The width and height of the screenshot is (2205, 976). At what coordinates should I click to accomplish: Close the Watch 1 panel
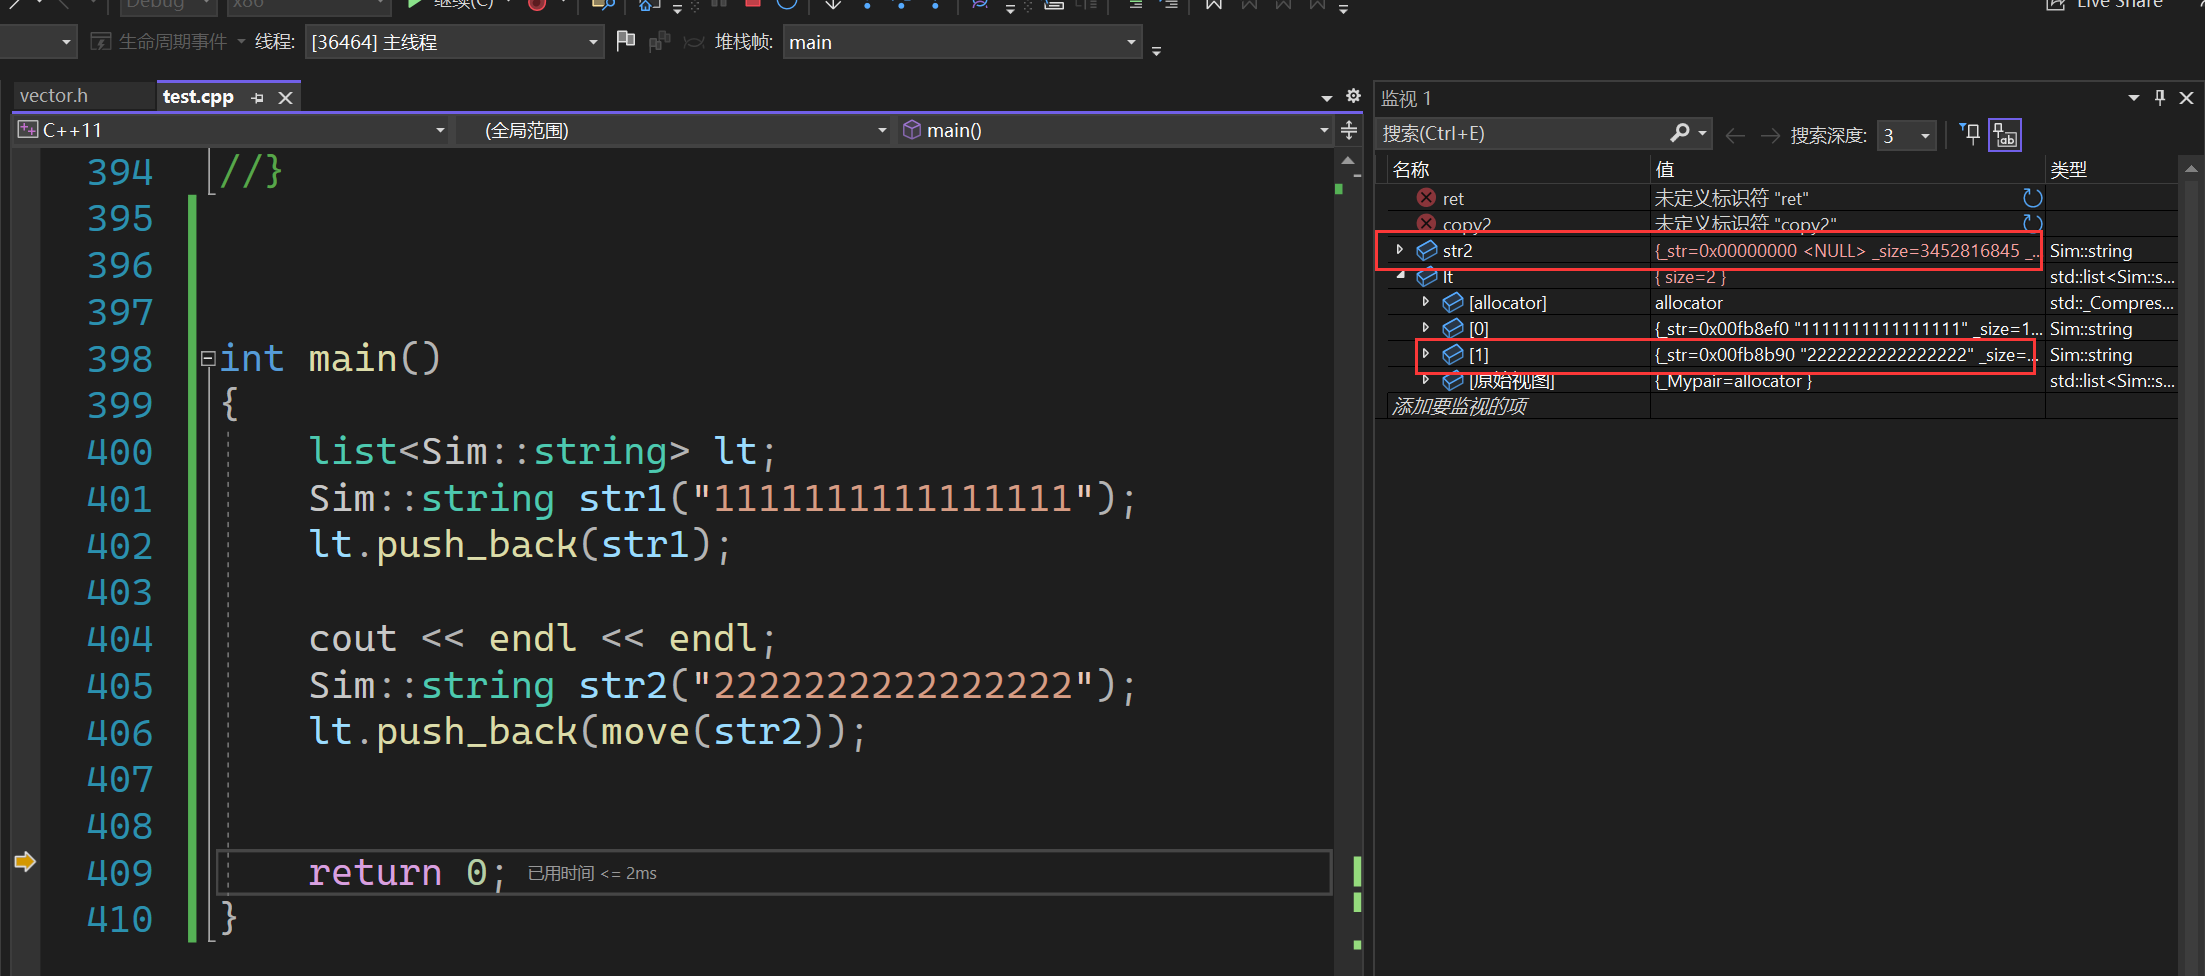point(2186,97)
